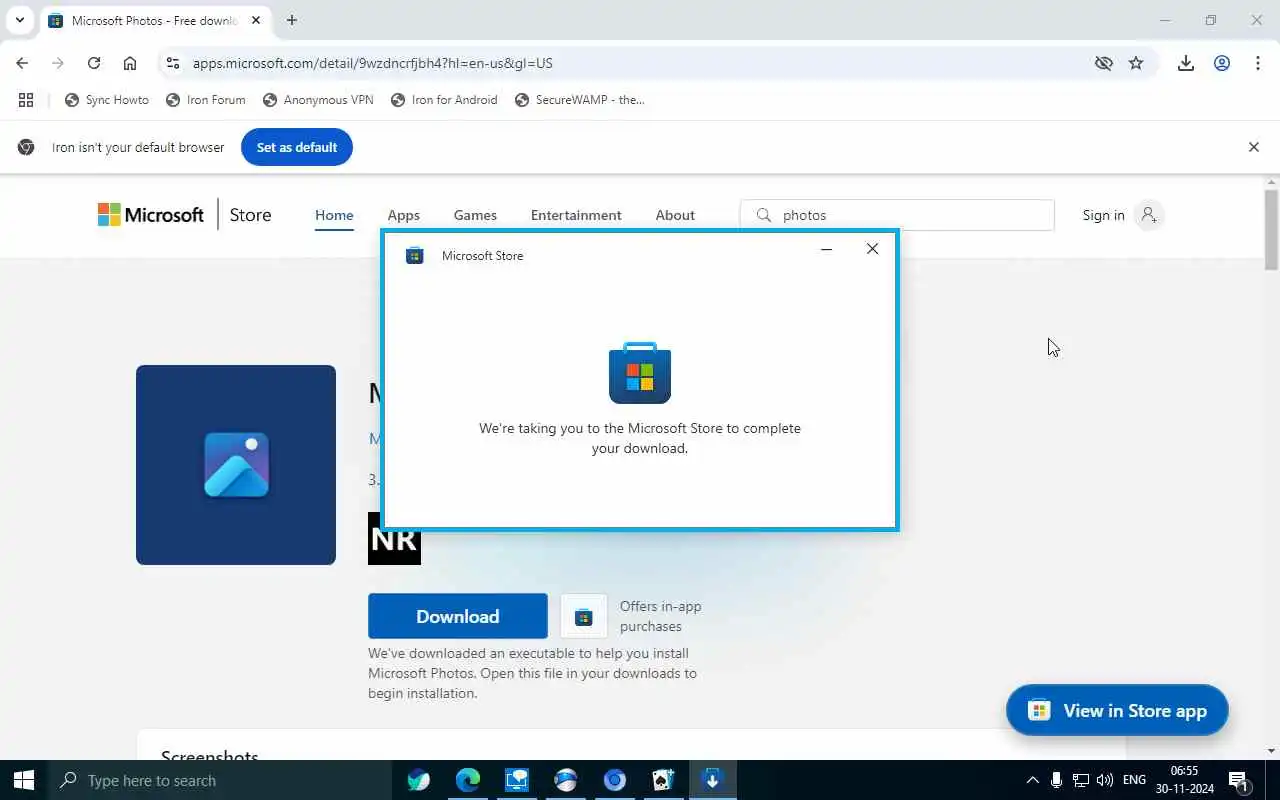1280x800 pixels.
Task: Click the taskbar search box
Action: pos(222,780)
